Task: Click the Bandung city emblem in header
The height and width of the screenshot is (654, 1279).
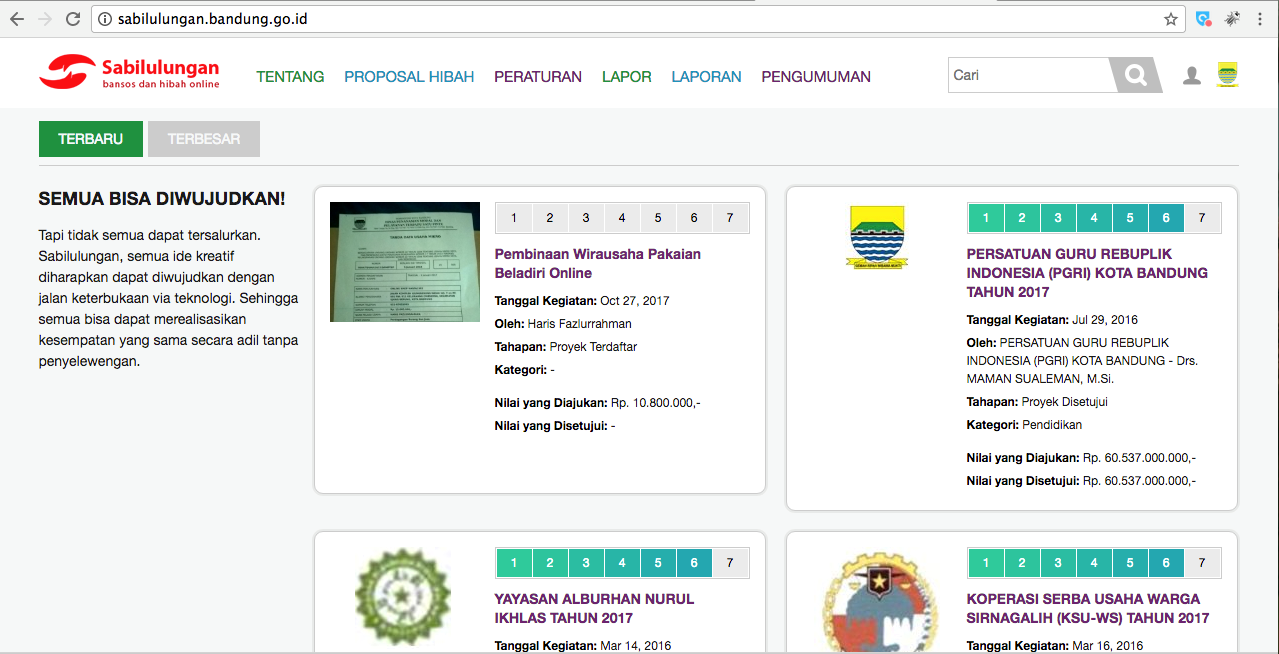Action: coord(1227,75)
